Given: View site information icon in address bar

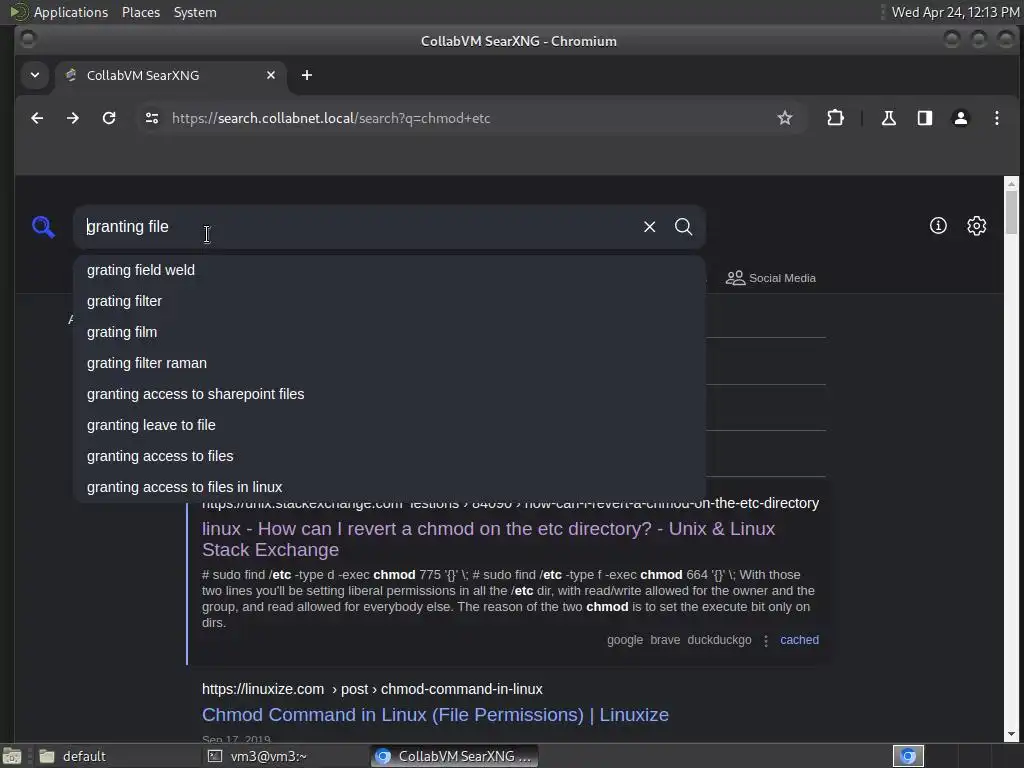Looking at the screenshot, I should pyautogui.click(x=152, y=118).
